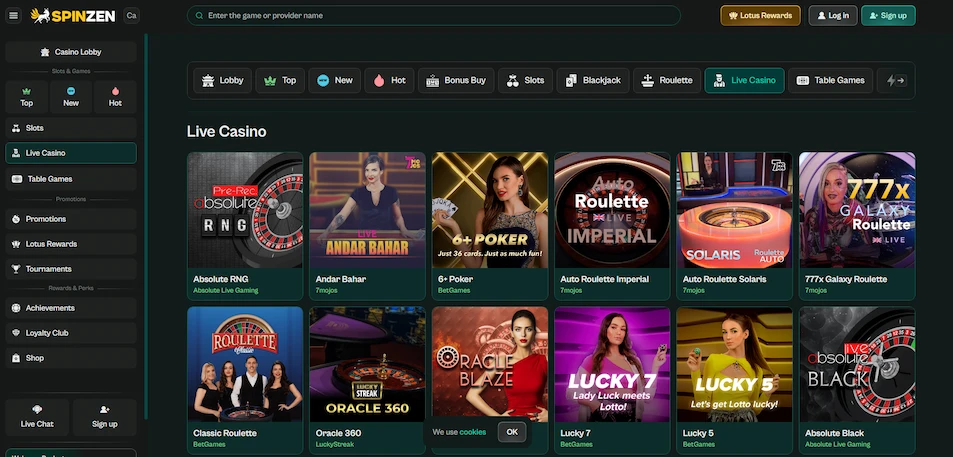Select the Top category tab
The height and width of the screenshot is (457, 953).
pyautogui.click(x=280, y=80)
